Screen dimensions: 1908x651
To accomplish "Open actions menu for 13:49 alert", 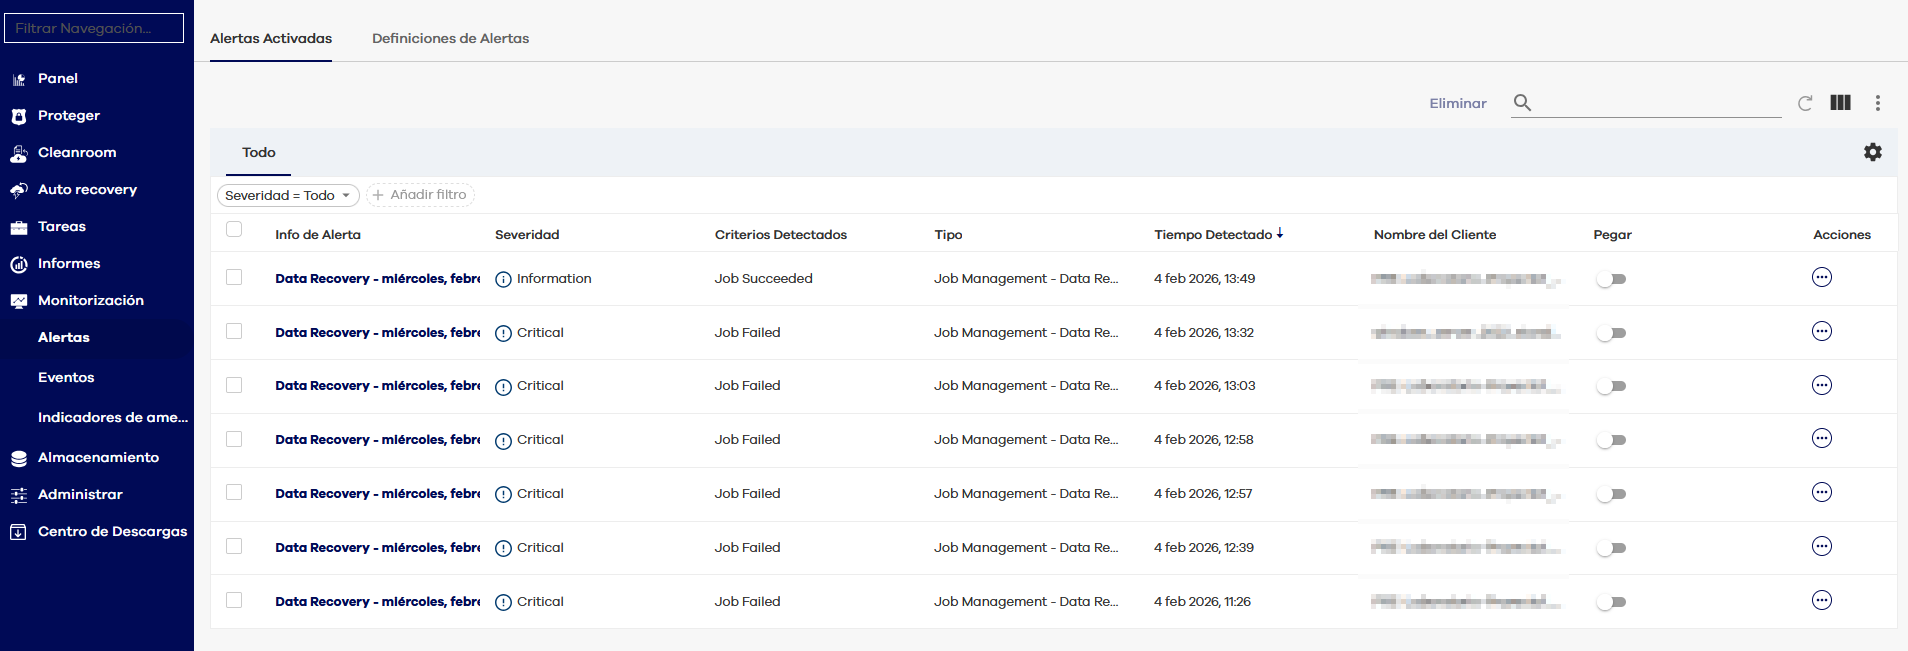I will [1821, 278].
